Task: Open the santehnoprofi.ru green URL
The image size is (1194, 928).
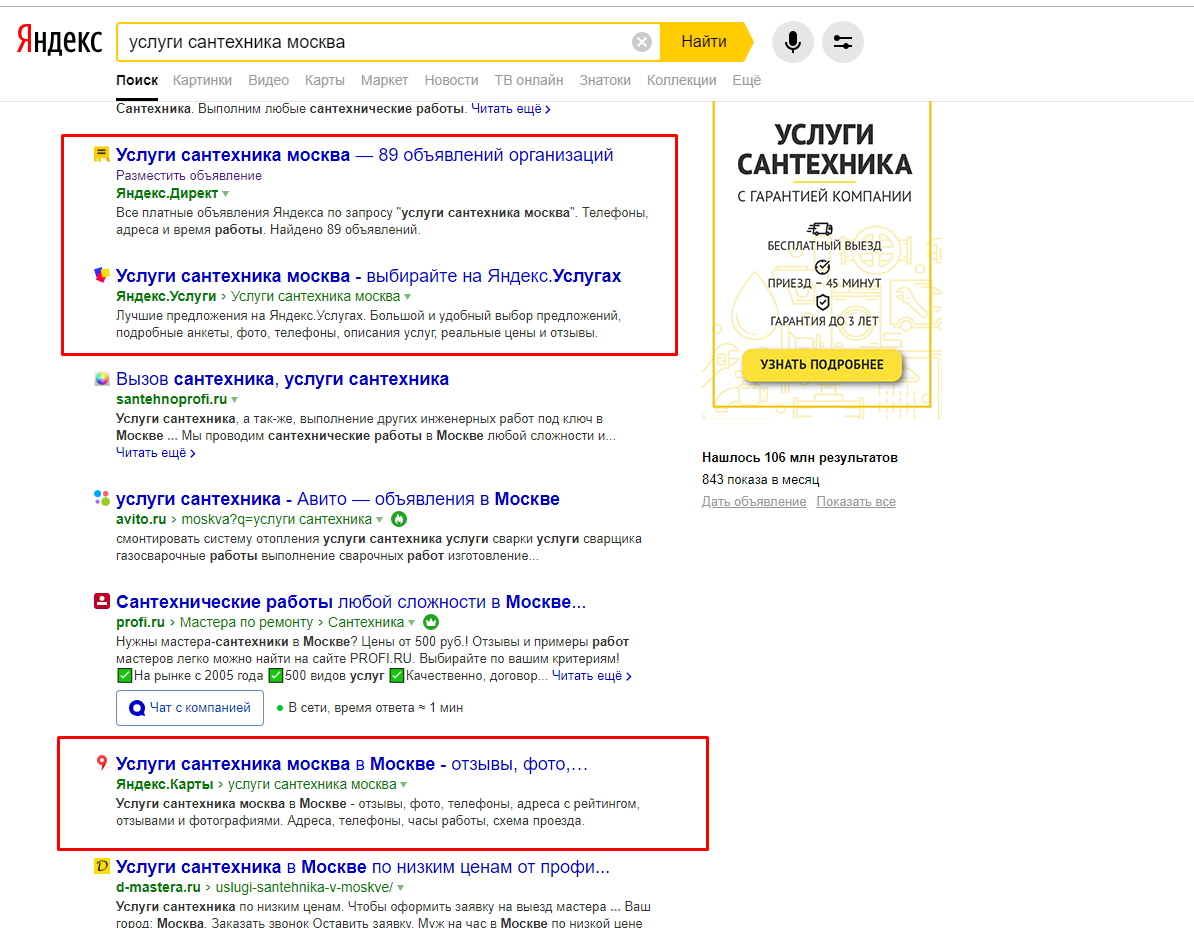Action: pyautogui.click(x=171, y=399)
